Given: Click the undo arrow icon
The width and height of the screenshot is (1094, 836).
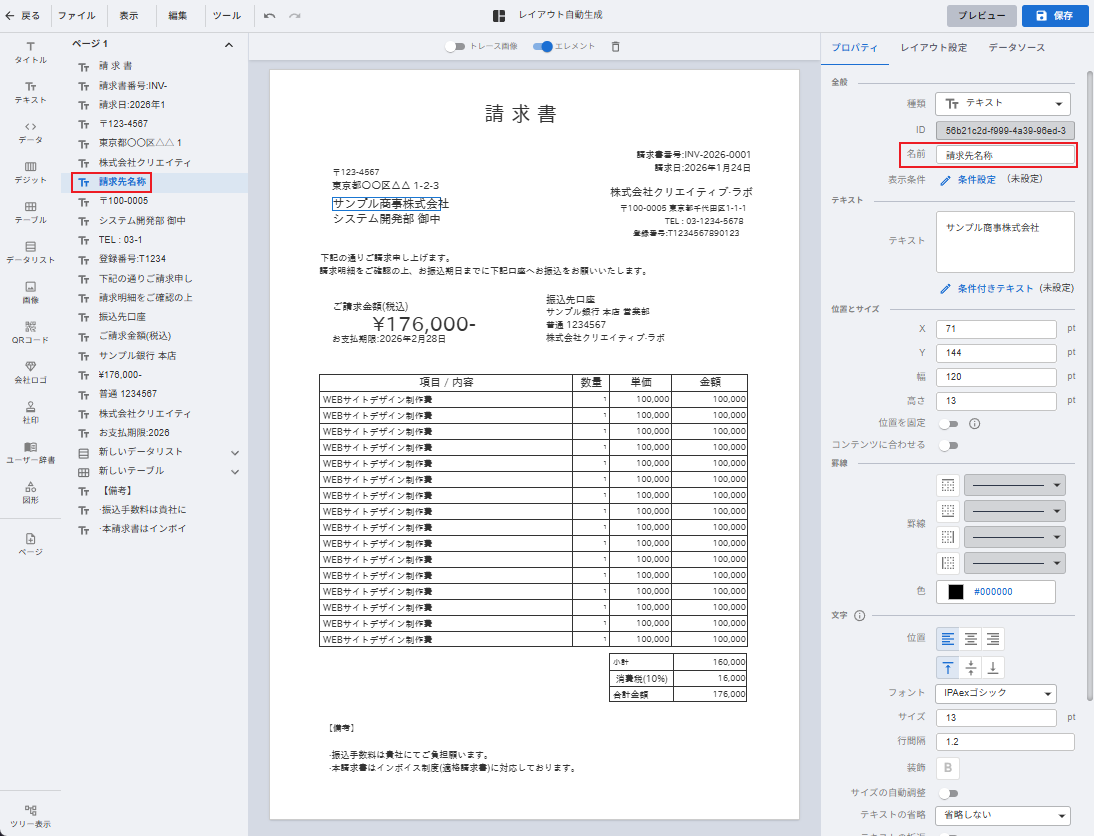Looking at the screenshot, I should click(270, 16).
